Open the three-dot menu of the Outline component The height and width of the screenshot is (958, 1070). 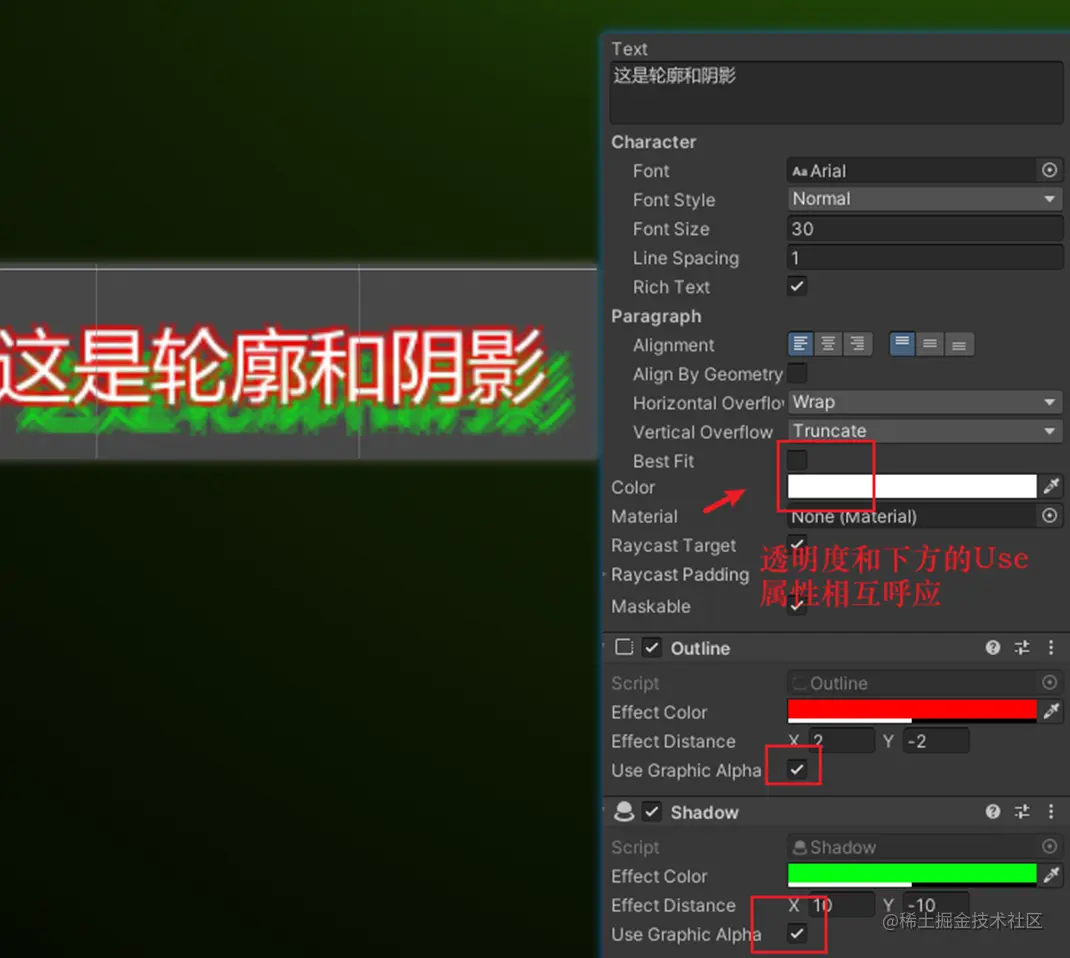1051,648
